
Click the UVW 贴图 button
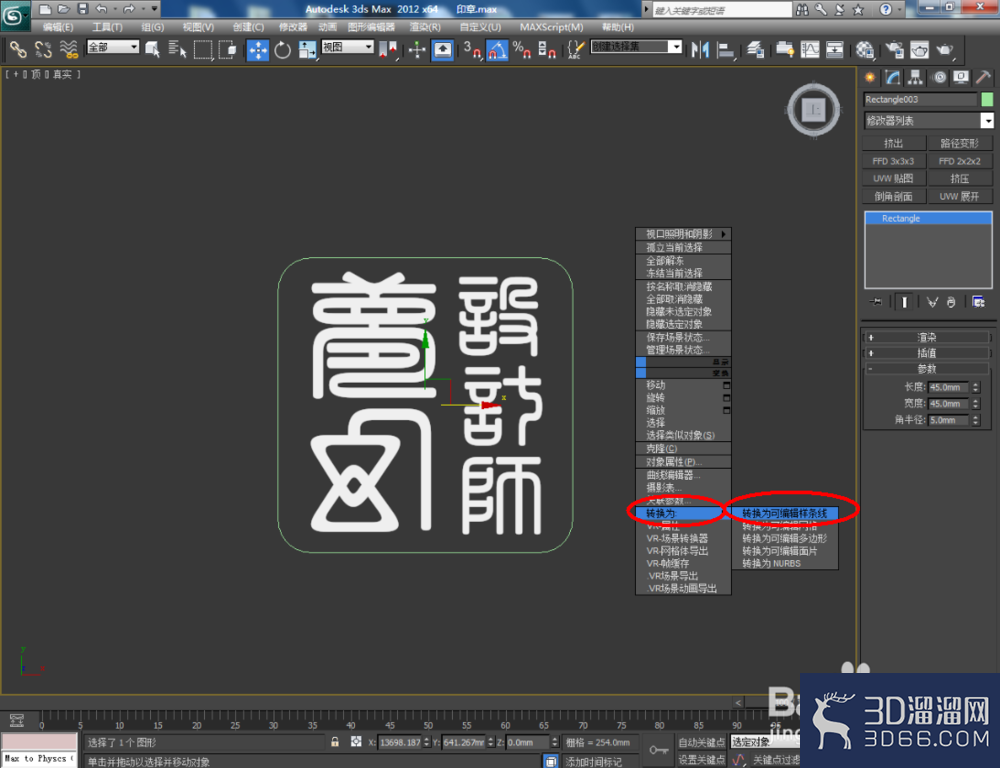(x=893, y=179)
